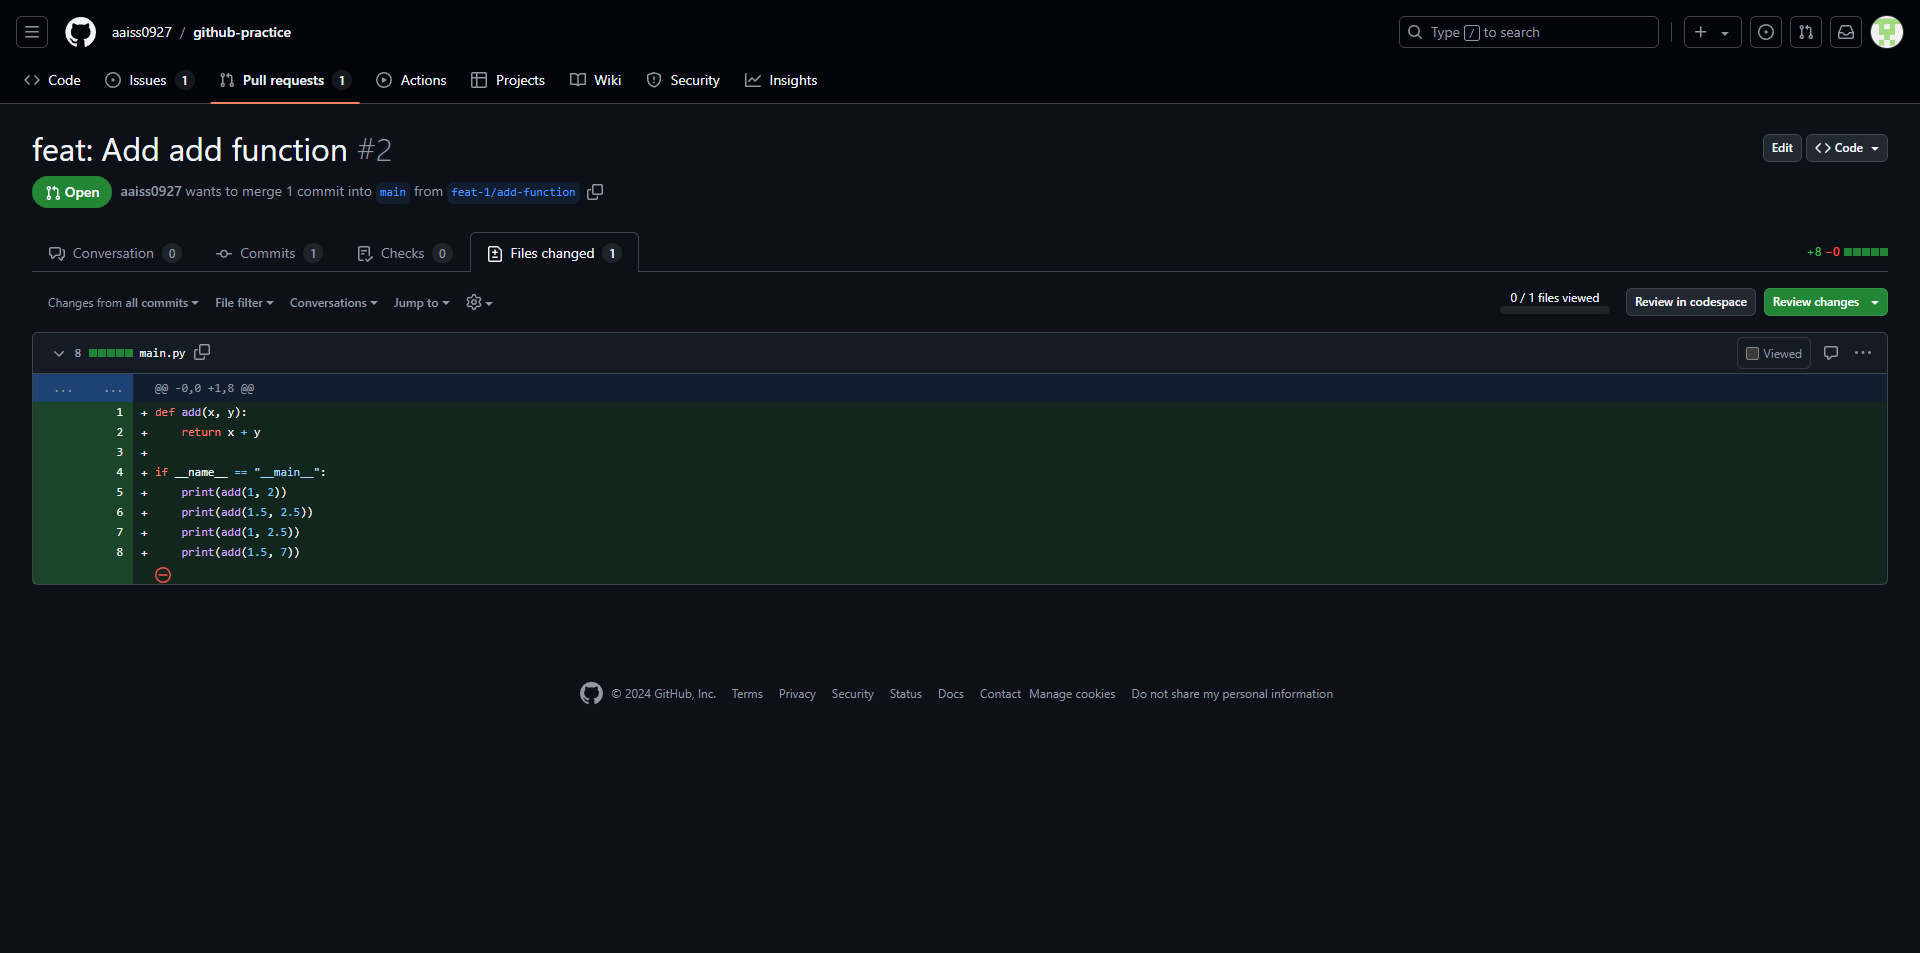Open the Code dropdown beside Edit

tap(1846, 148)
